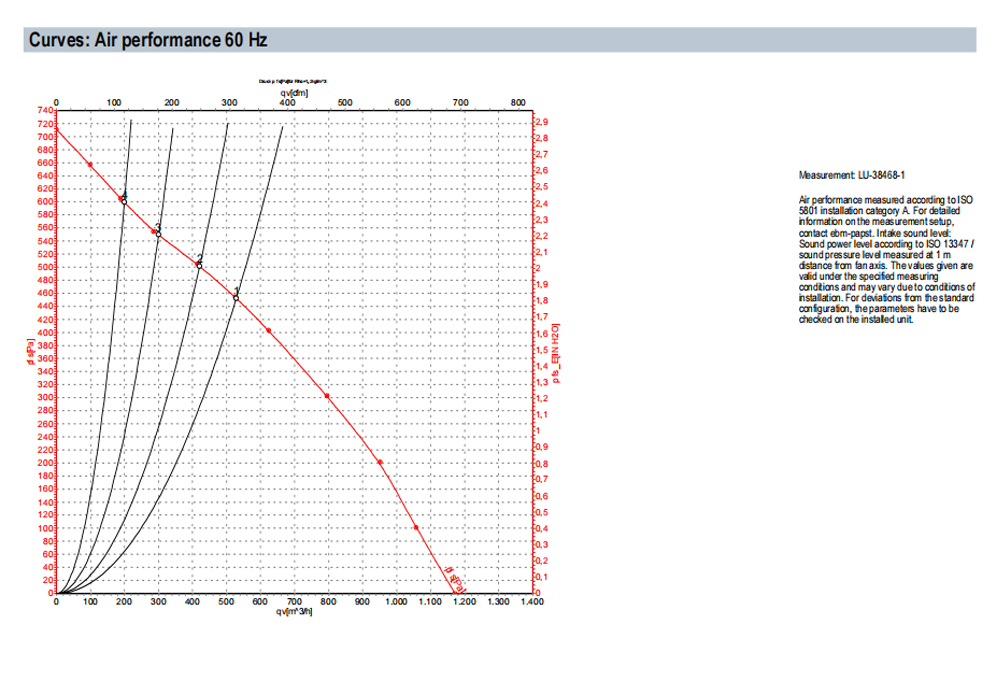Viewport: 1000px width, 674px height.
Task: Click "400" on the top cfm axis
Action: [288, 103]
